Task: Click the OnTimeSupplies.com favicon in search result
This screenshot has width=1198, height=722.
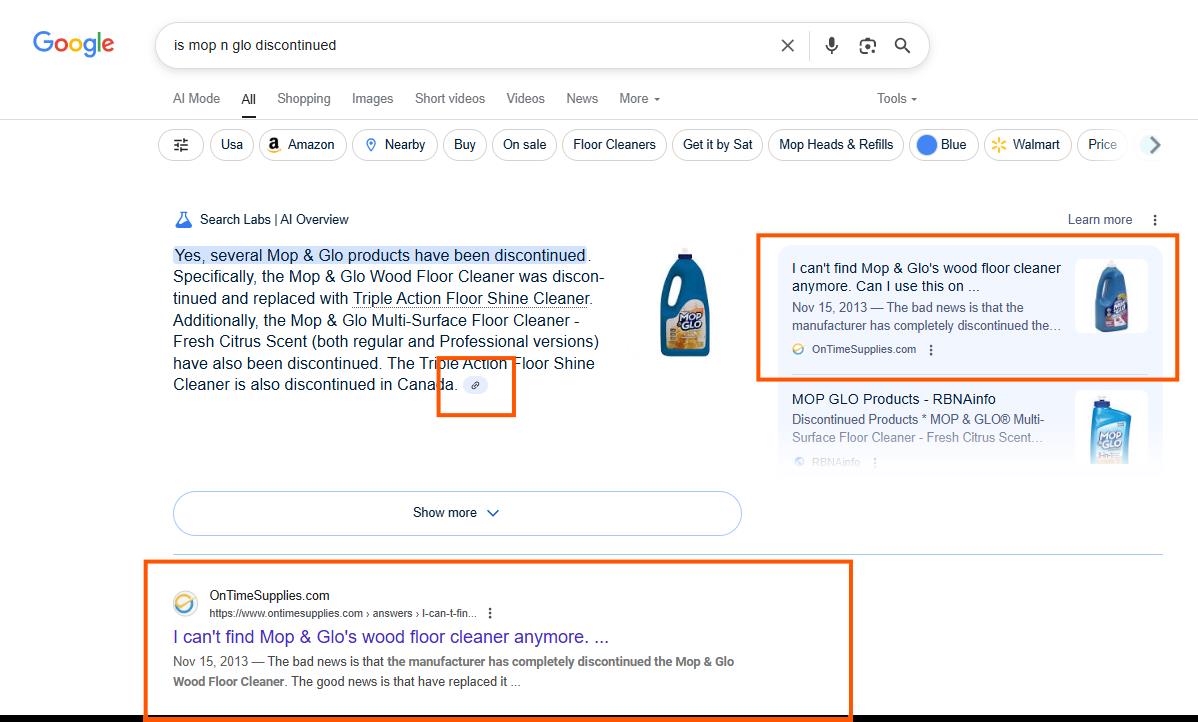Action: pos(185,604)
